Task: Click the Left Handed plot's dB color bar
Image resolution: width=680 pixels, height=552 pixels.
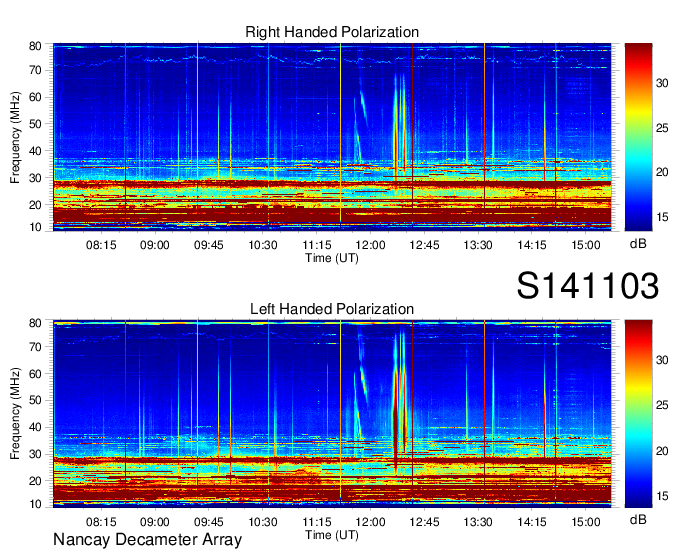Action: pos(638,414)
